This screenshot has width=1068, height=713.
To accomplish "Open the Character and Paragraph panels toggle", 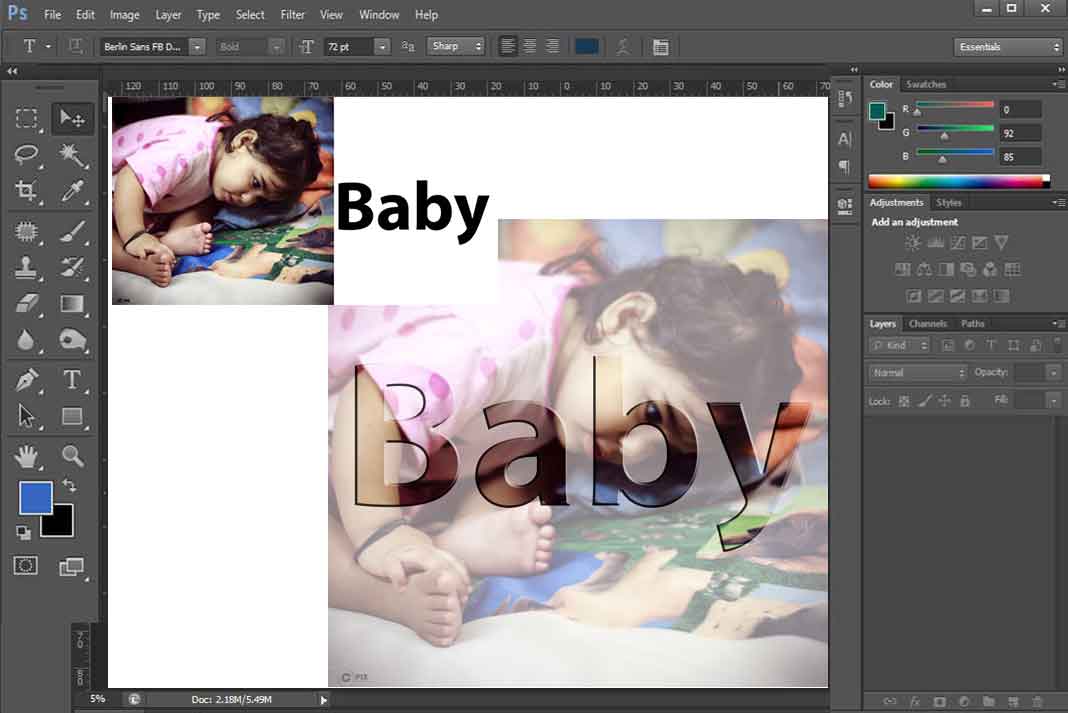I will click(659, 46).
